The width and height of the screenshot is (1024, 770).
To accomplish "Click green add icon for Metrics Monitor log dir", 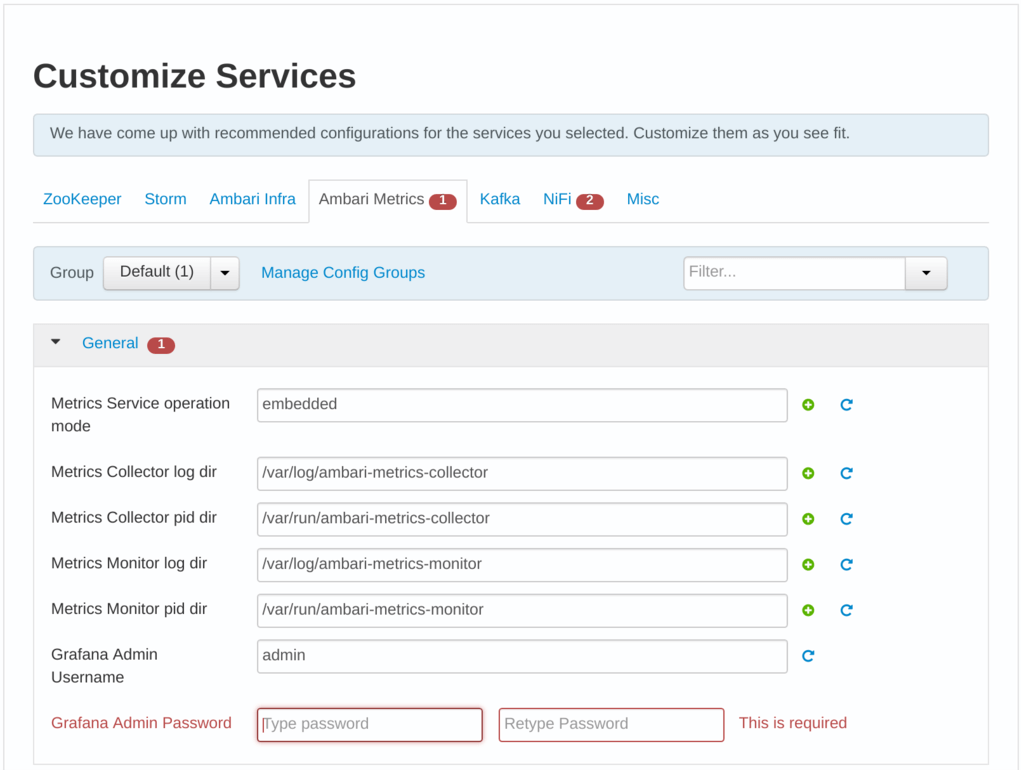I will click(808, 565).
